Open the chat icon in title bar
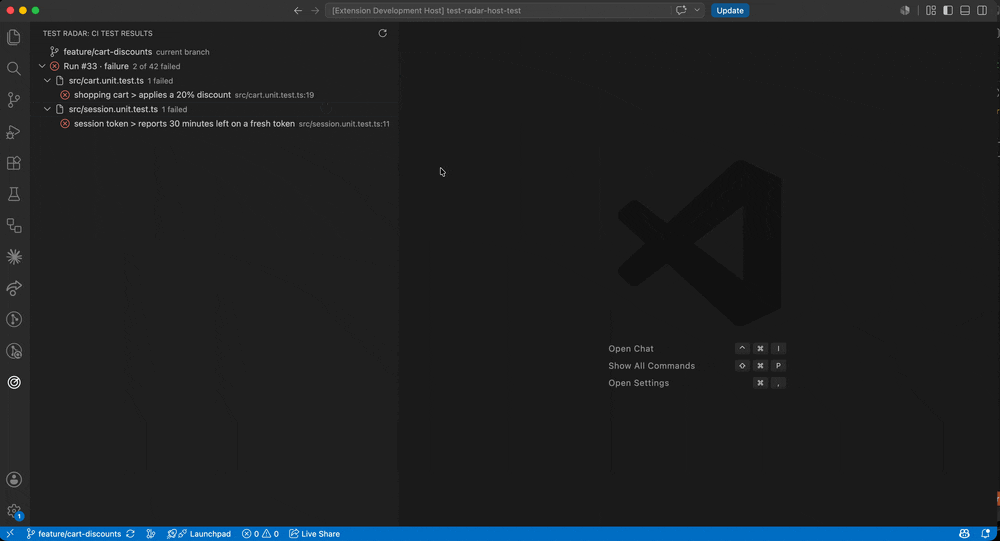1000x541 pixels. pyautogui.click(x=681, y=10)
